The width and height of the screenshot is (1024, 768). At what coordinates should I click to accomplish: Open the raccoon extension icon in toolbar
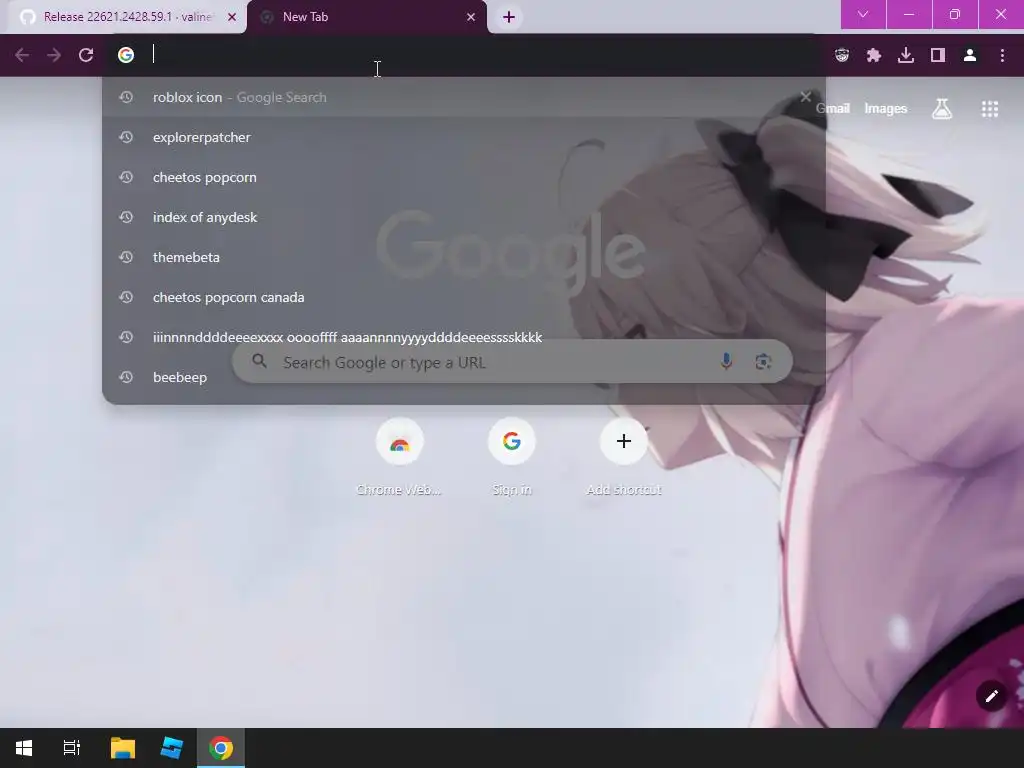(842, 55)
